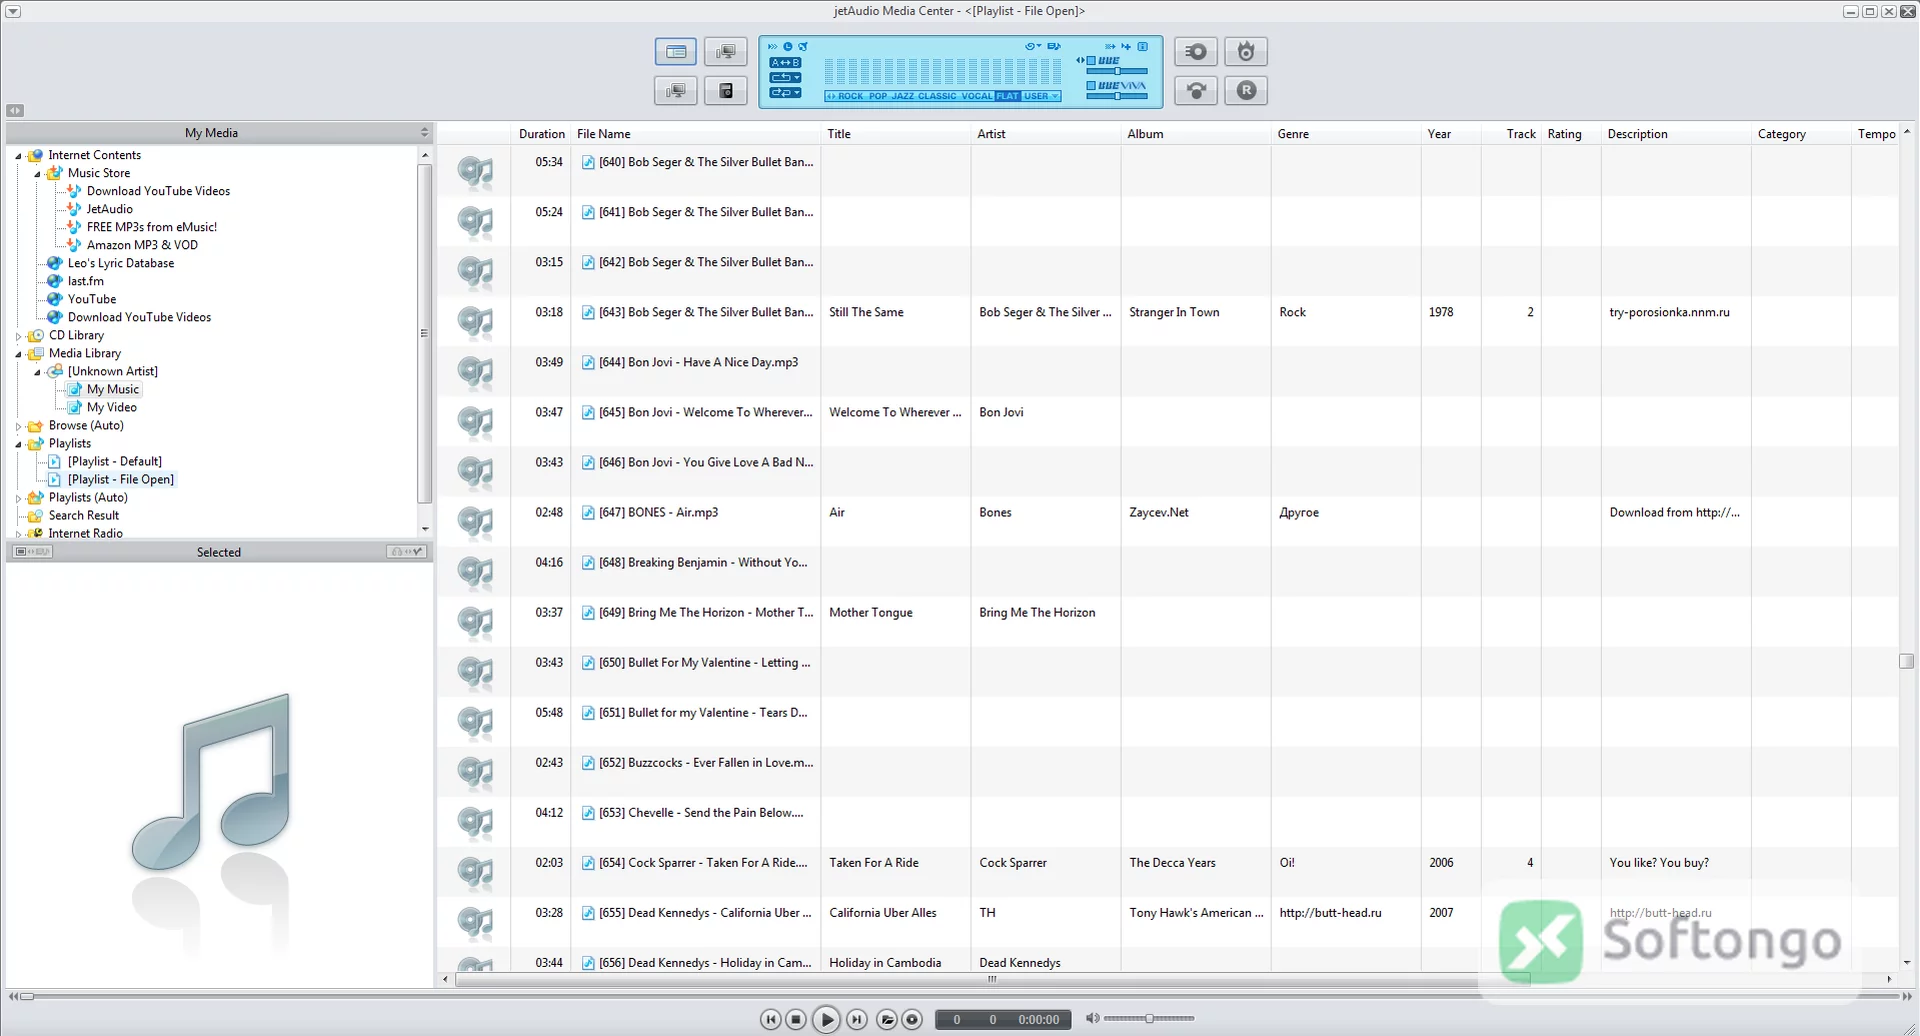The width and height of the screenshot is (1920, 1036).
Task: Start playback with the Play button
Action: click(x=826, y=1019)
